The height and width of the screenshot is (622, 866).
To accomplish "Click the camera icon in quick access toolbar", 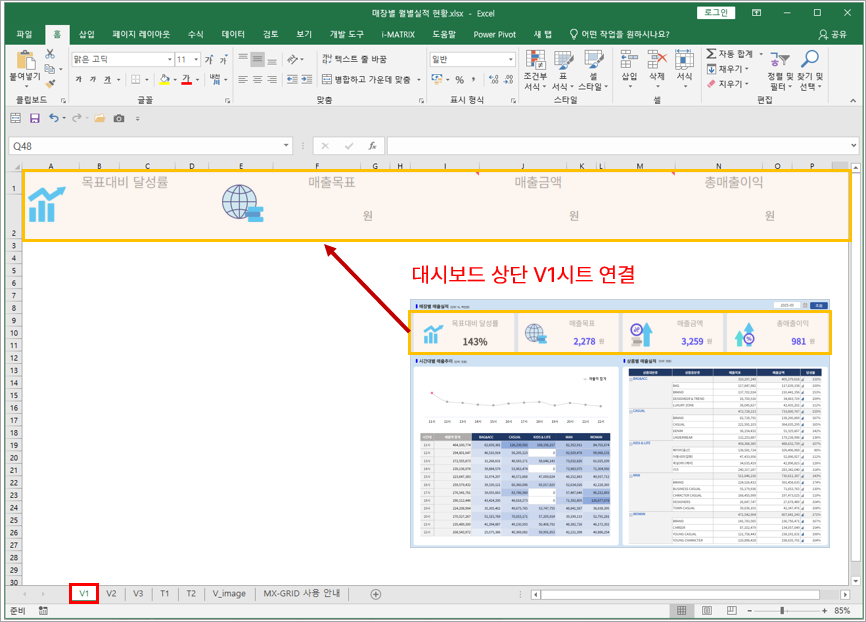I will coord(119,118).
